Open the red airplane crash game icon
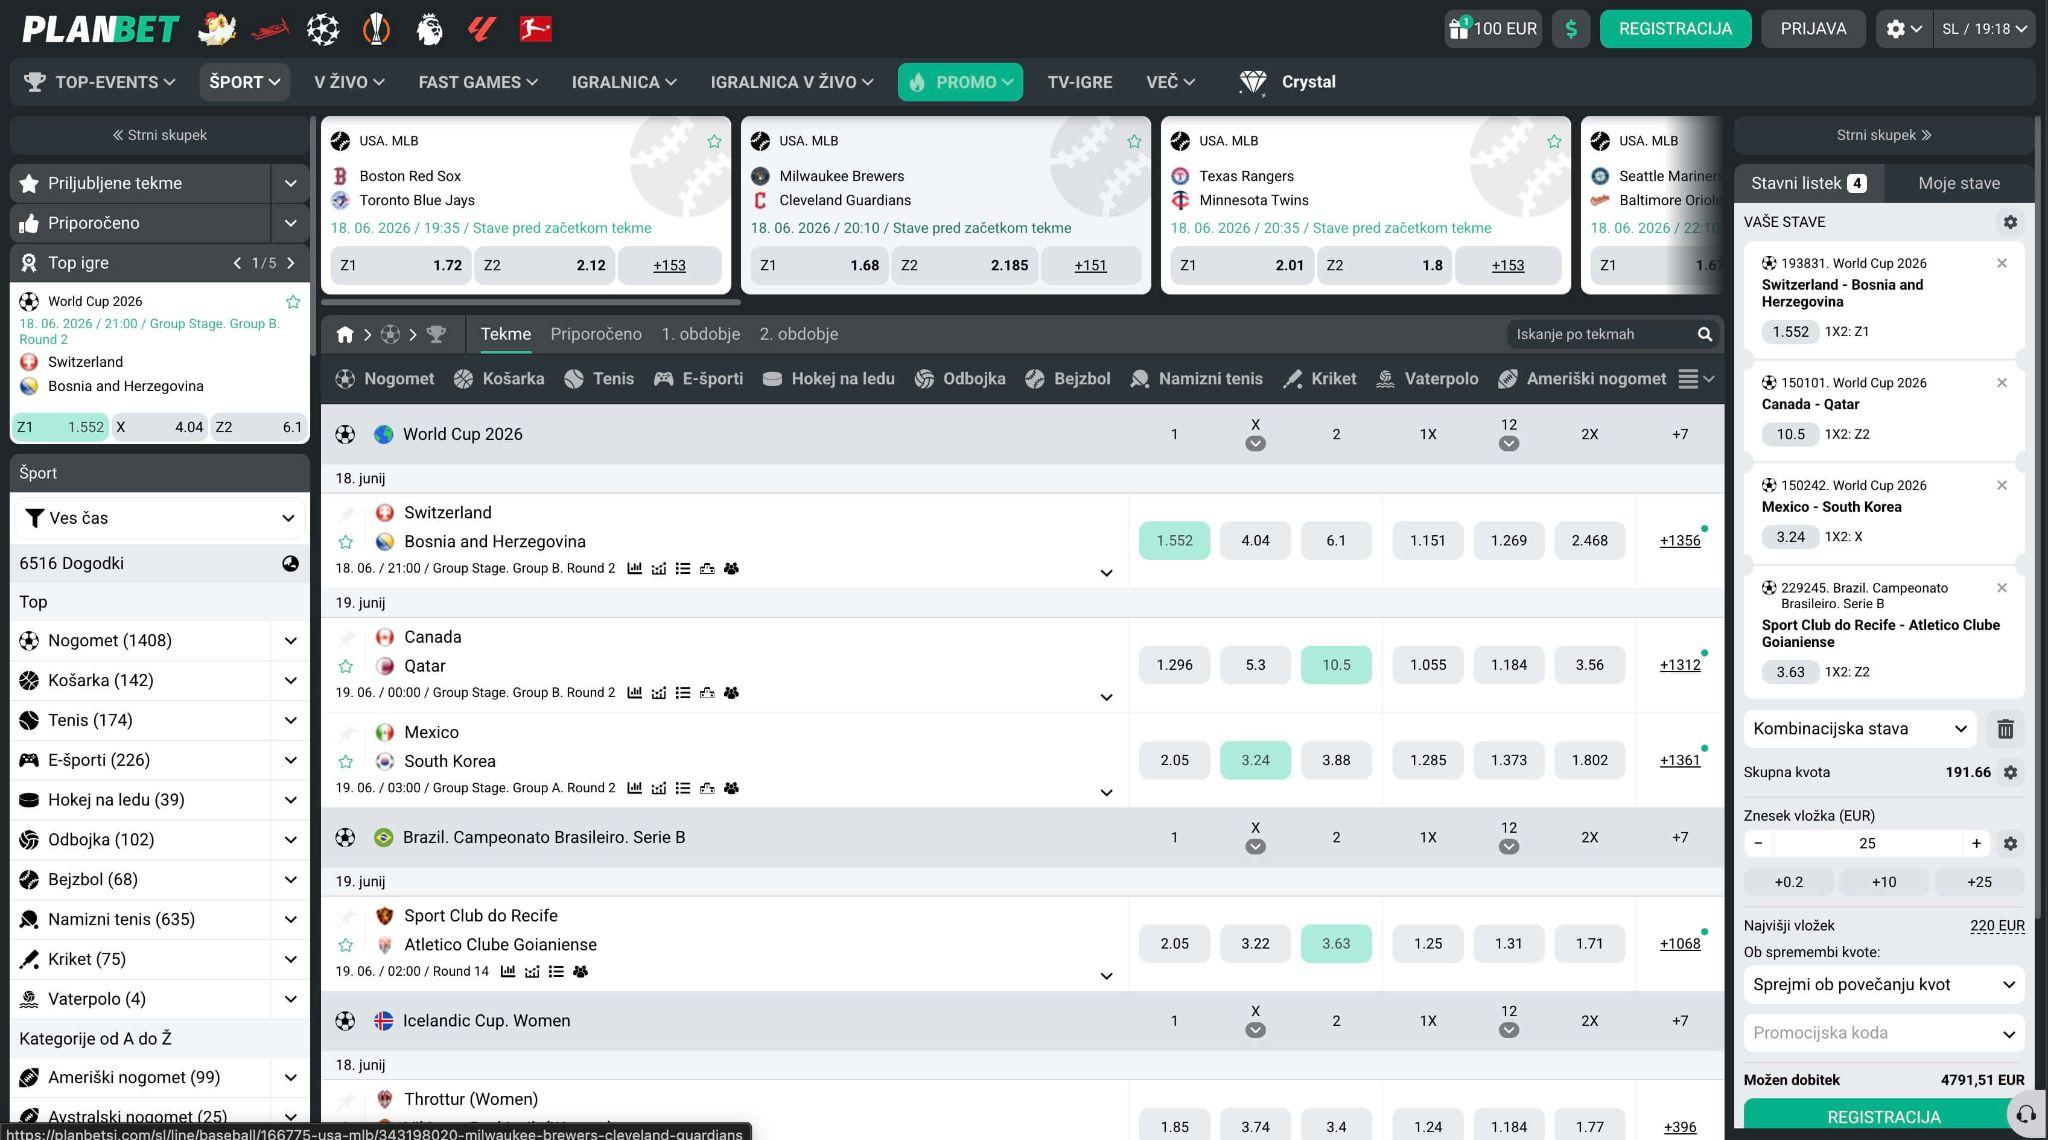2048x1140 pixels. 270,30
